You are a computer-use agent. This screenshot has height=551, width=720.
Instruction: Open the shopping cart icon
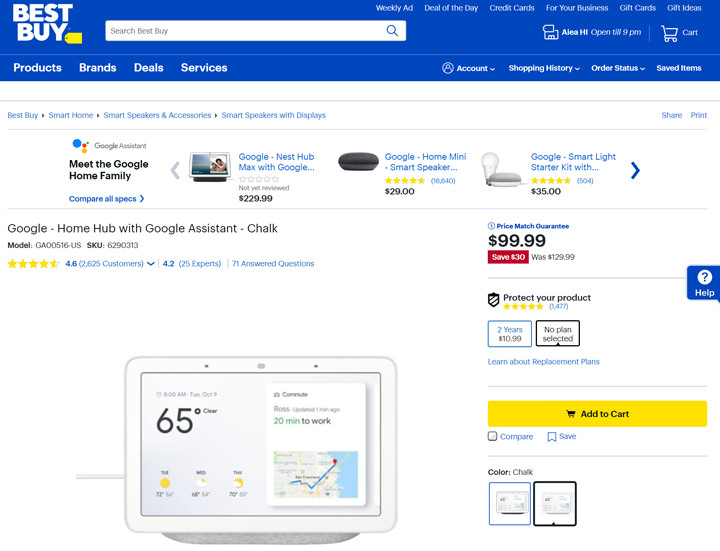669,33
